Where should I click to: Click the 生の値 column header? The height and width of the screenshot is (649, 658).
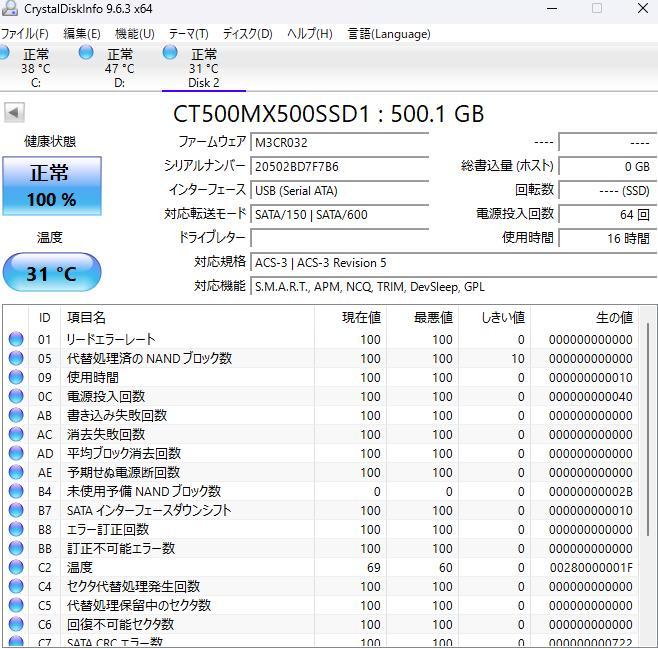tap(584, 317)
